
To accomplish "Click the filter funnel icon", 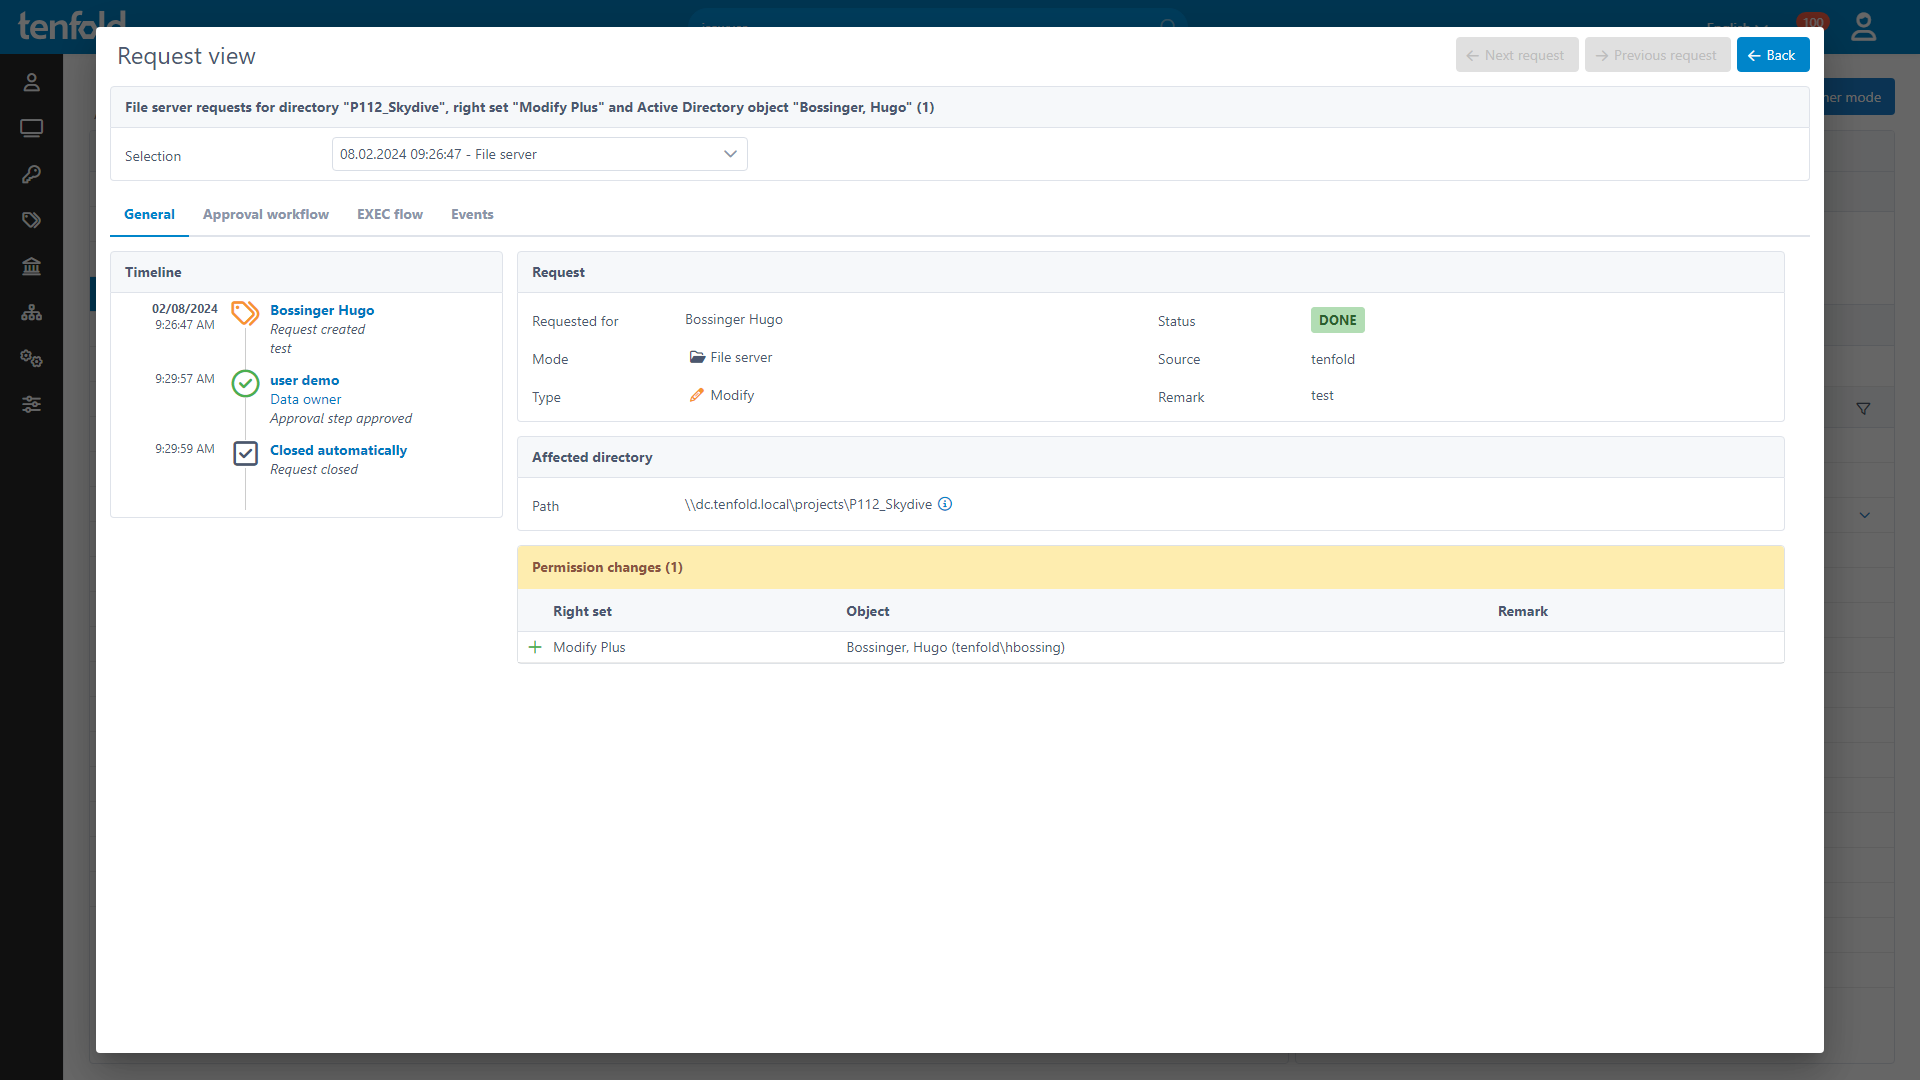I will coord(1863,408).
